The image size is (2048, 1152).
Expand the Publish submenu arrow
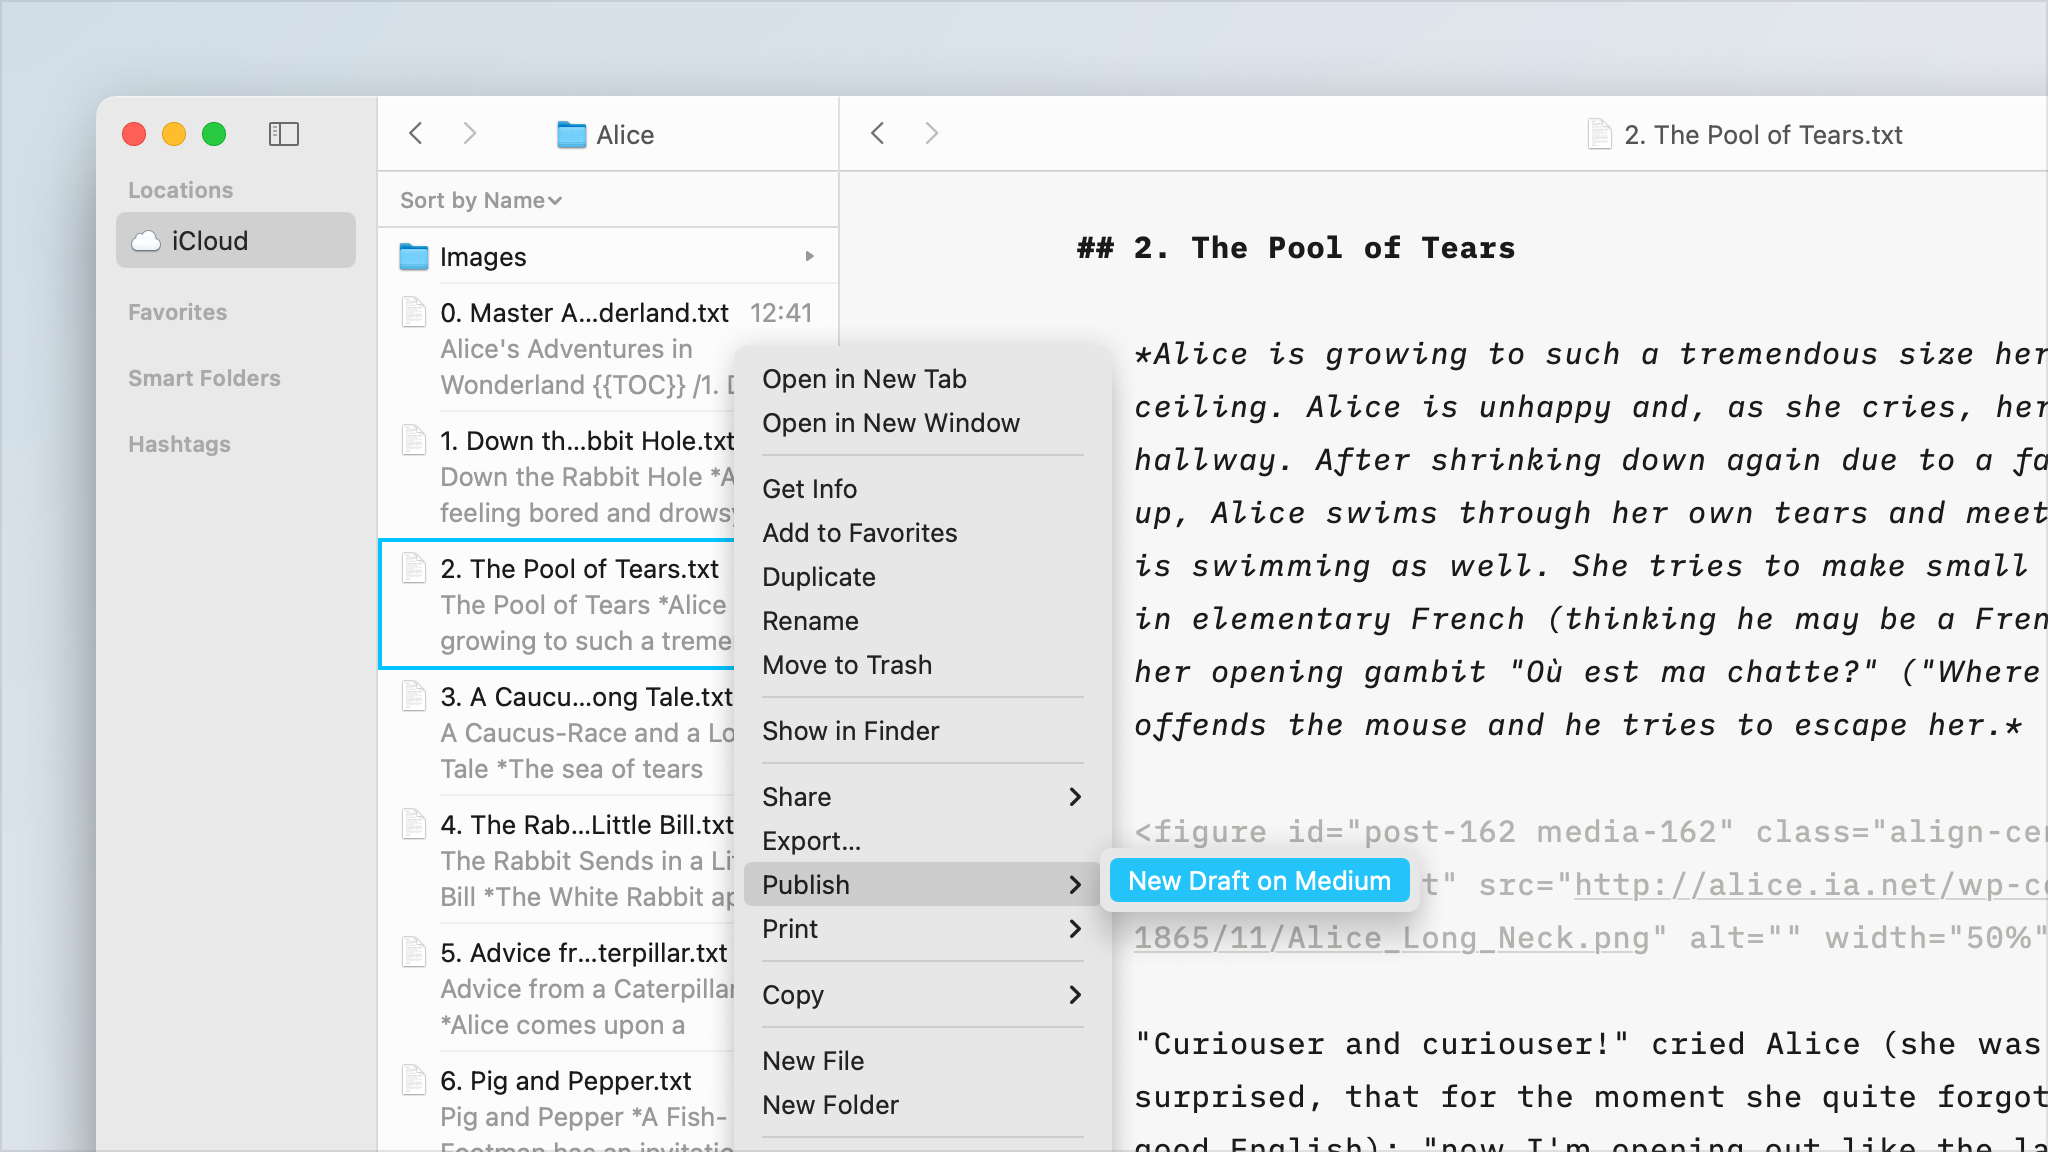1075,885
